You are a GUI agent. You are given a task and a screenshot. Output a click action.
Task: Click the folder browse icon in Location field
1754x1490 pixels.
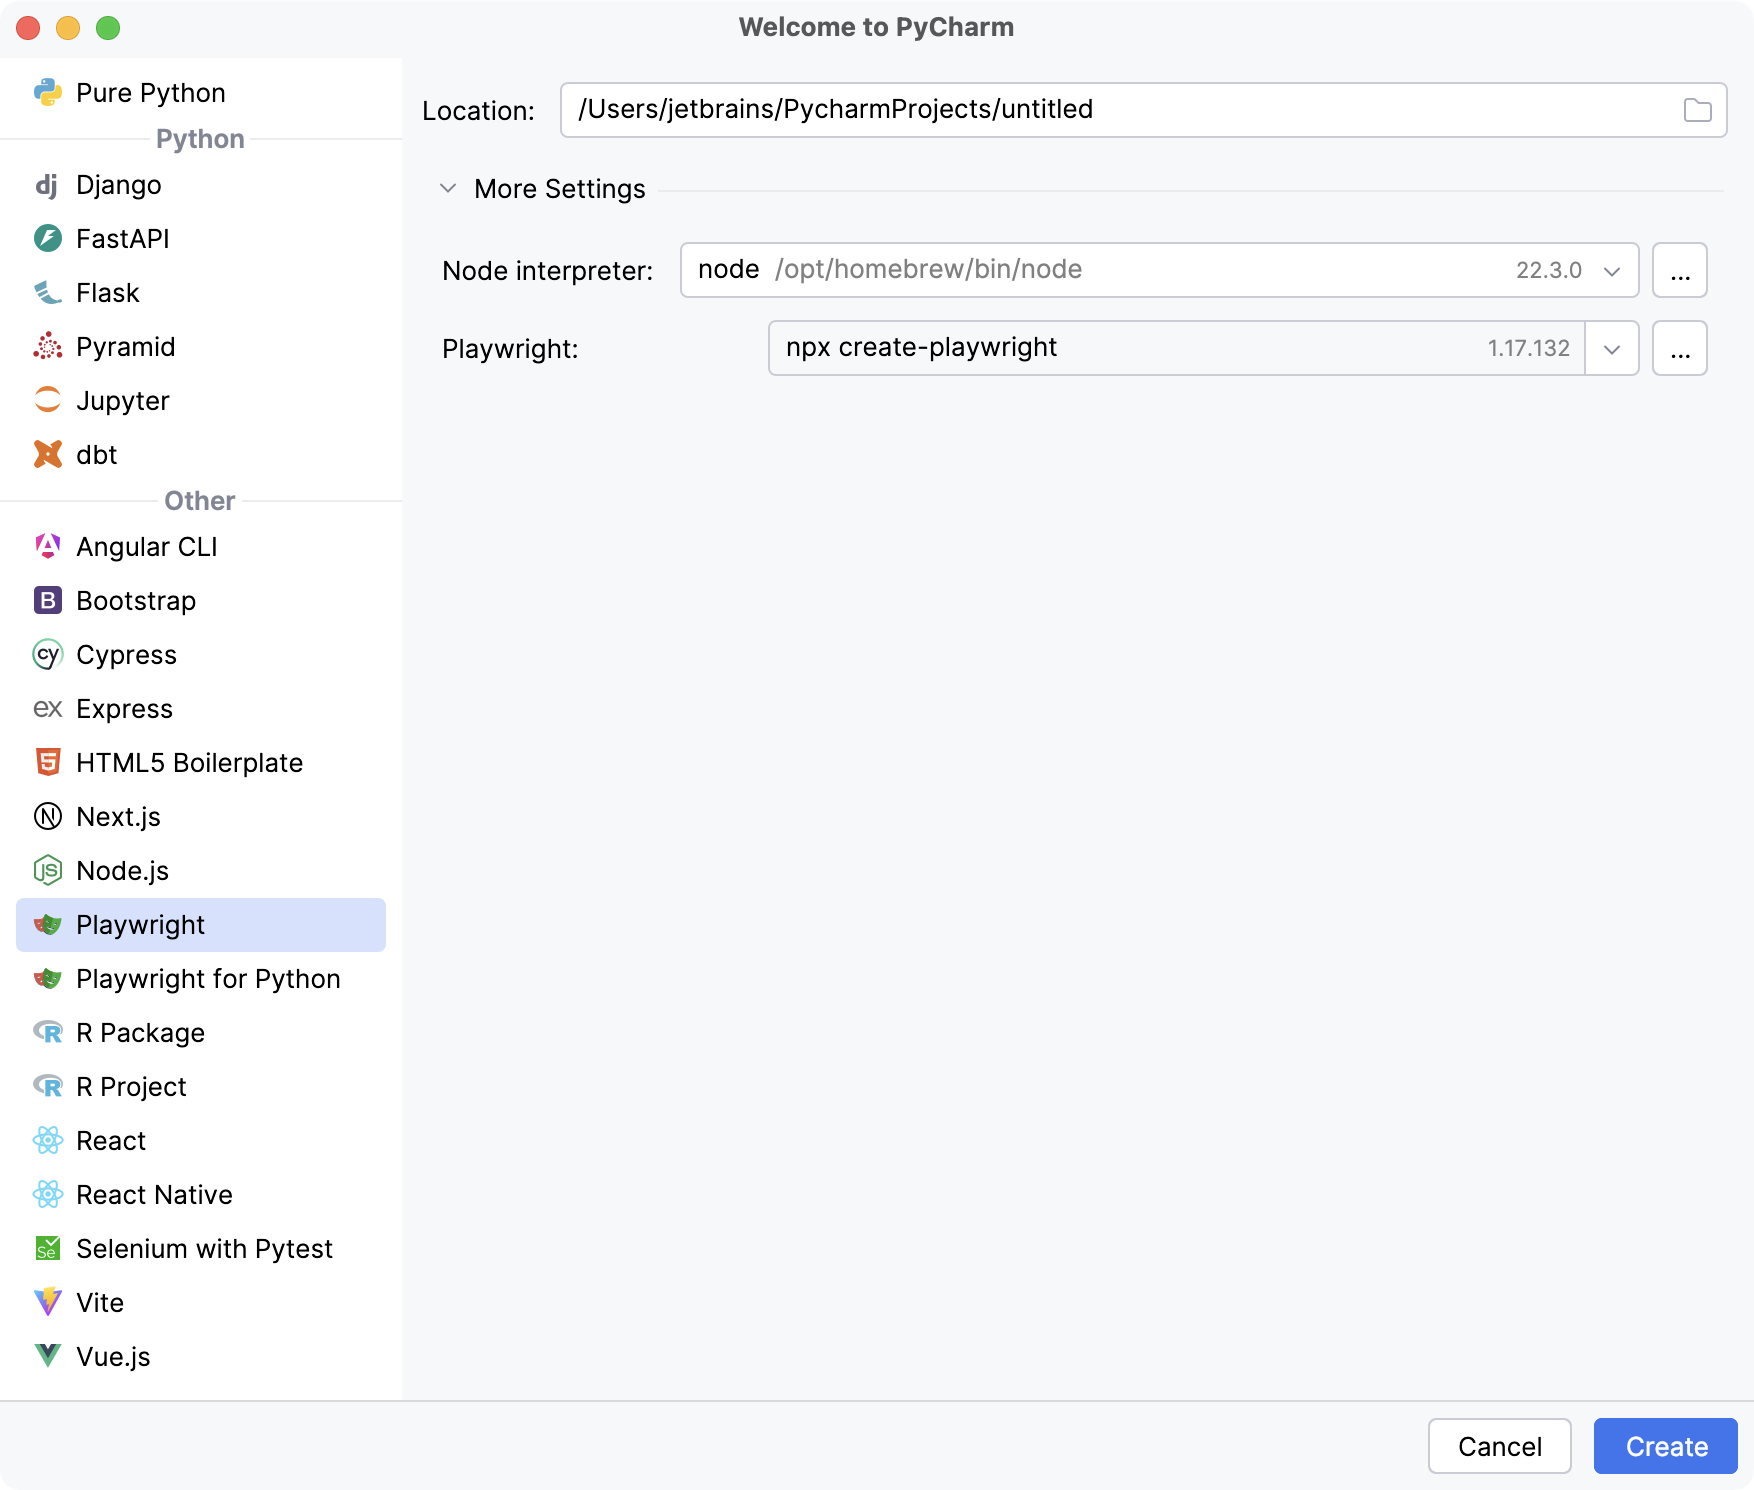1697,110
